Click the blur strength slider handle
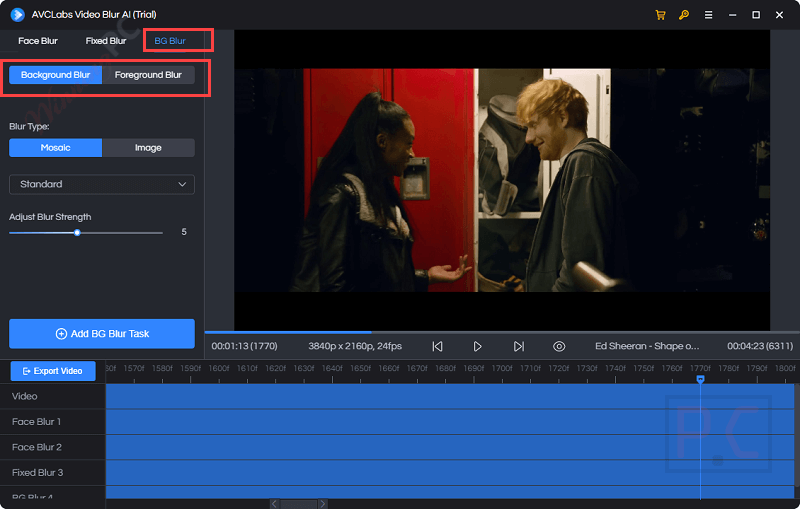 [x=77, y=233]
